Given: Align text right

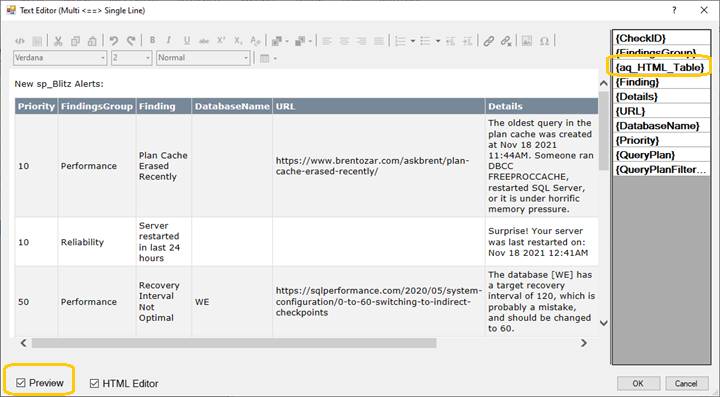Looking at the screenshot, I should [361, 41].
